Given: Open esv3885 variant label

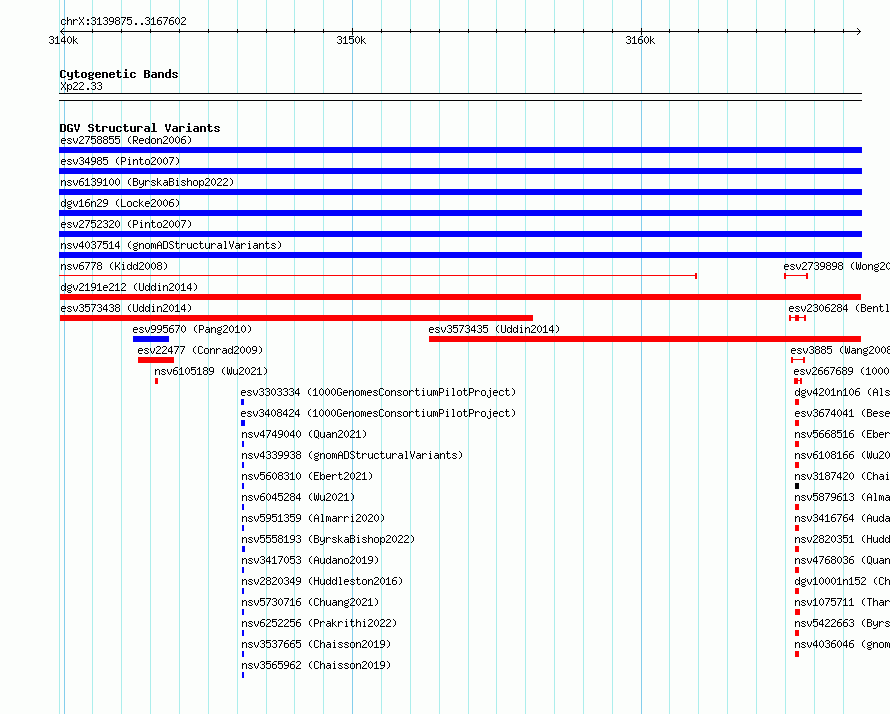Looking at the screenshot, I should click(840, 350).
